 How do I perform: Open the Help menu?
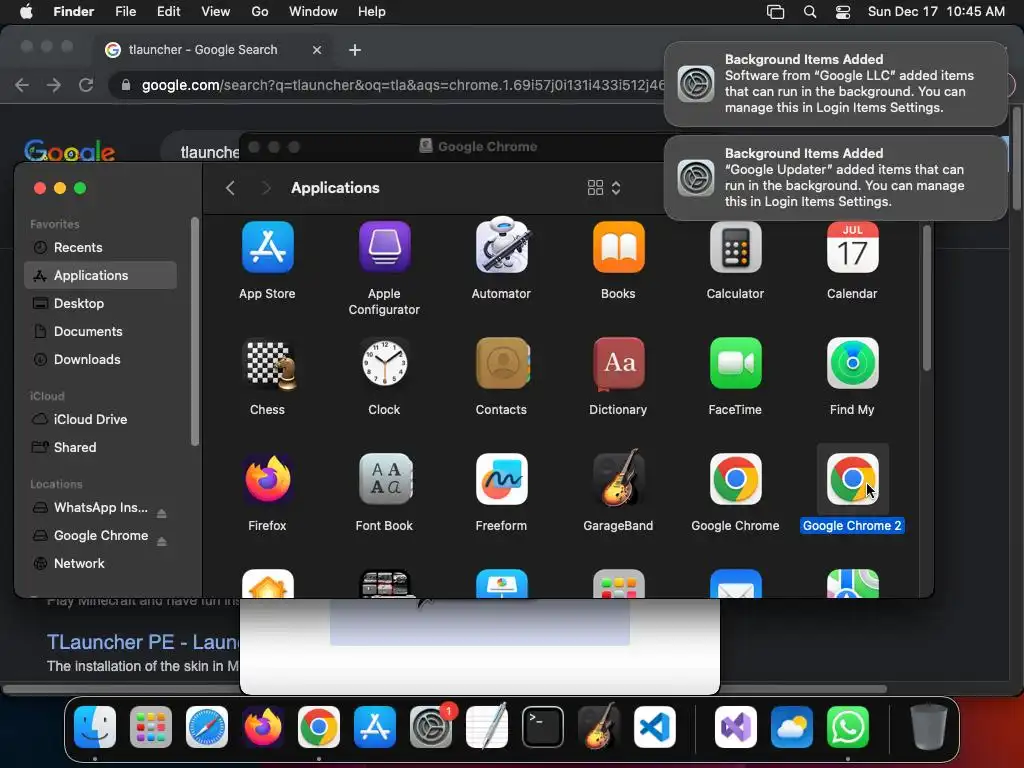372,12
